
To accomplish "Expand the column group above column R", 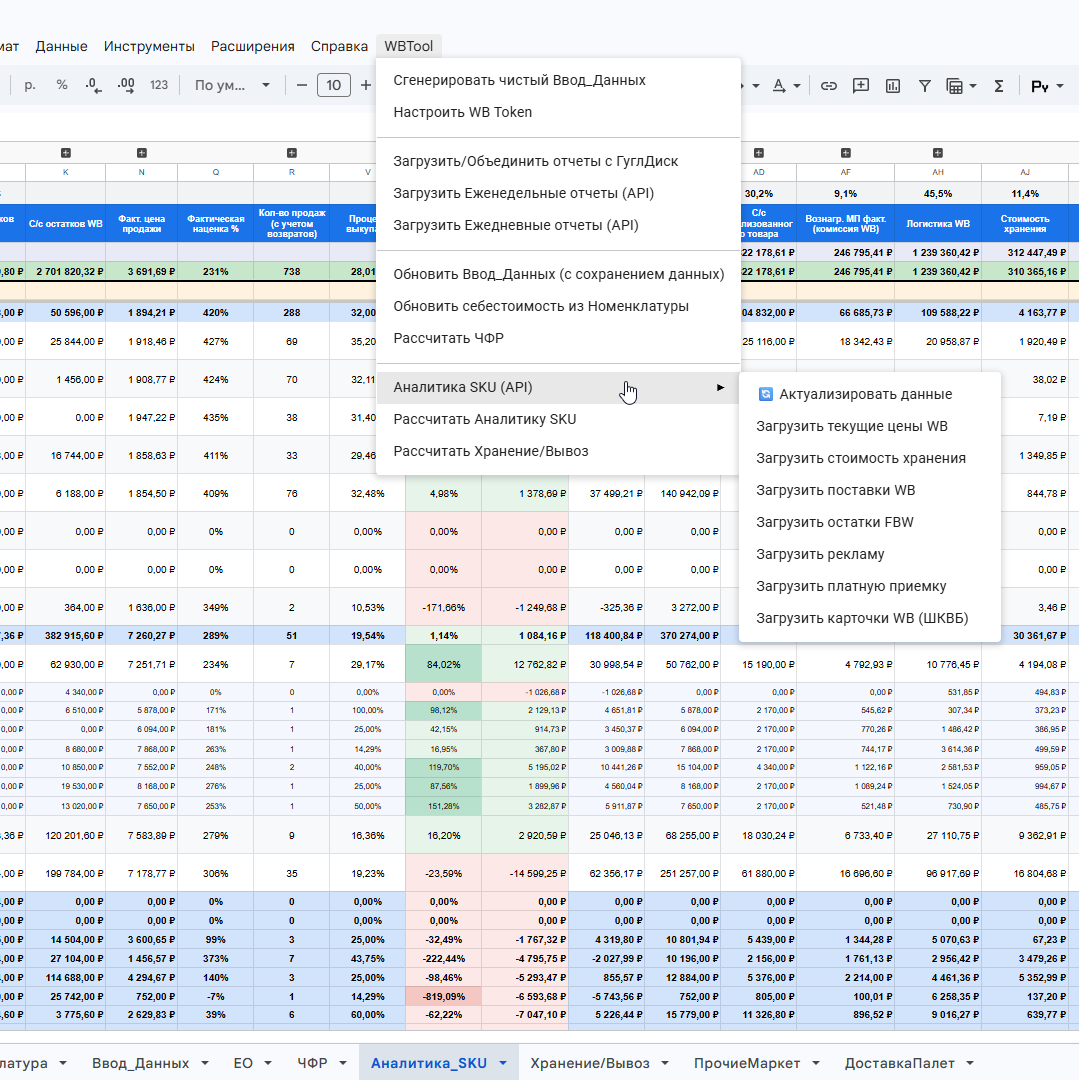I will (292, 153).
